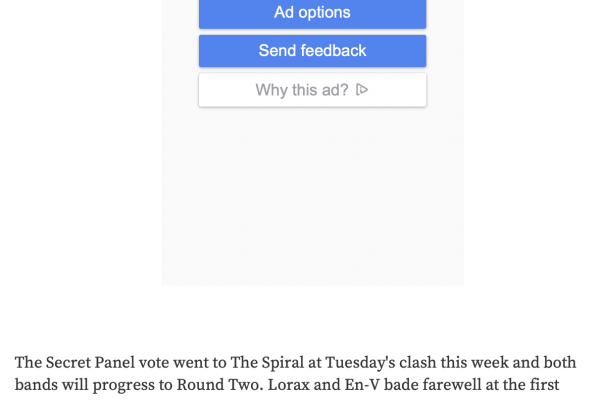Click the AdChoices triangle icon
This screenshot has width=600, height=400.
click(x=363, y=90)
